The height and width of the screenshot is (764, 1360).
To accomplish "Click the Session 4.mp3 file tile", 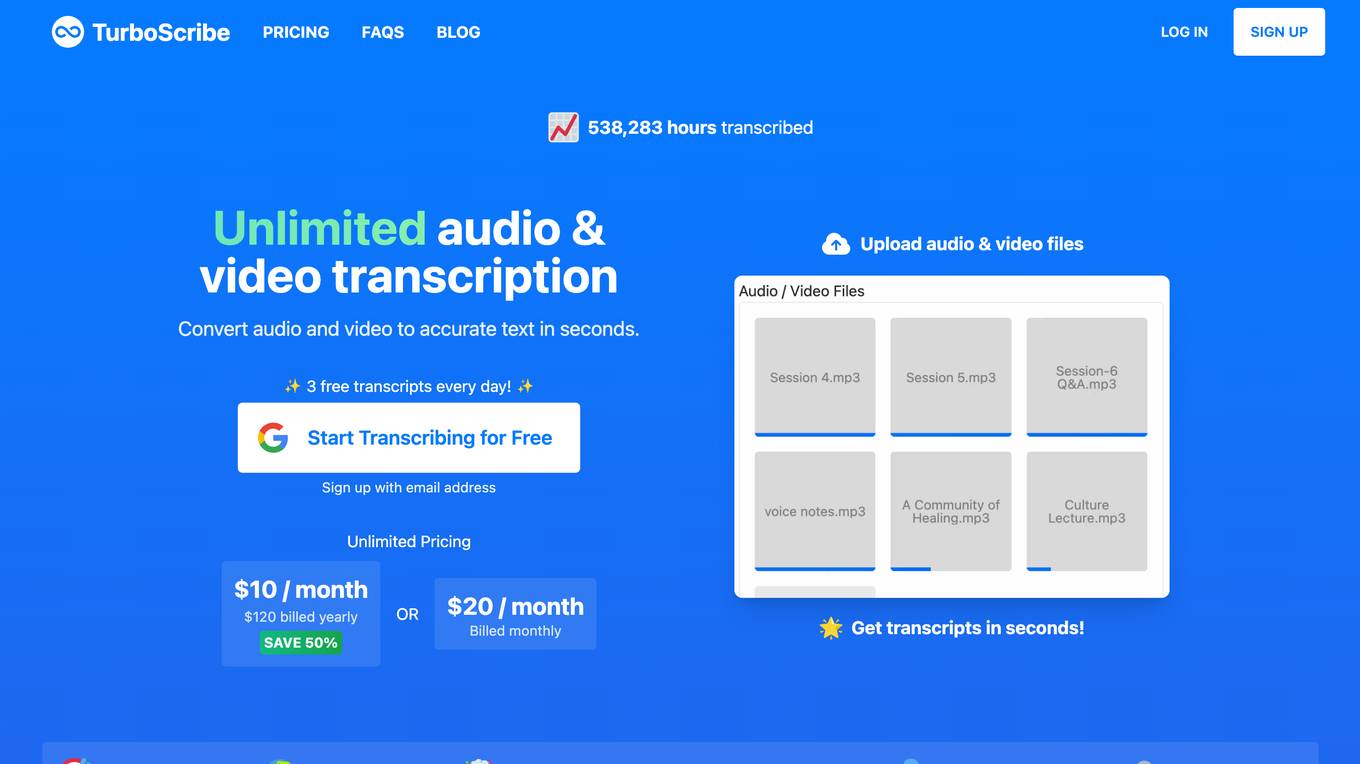I will (815, 377).
